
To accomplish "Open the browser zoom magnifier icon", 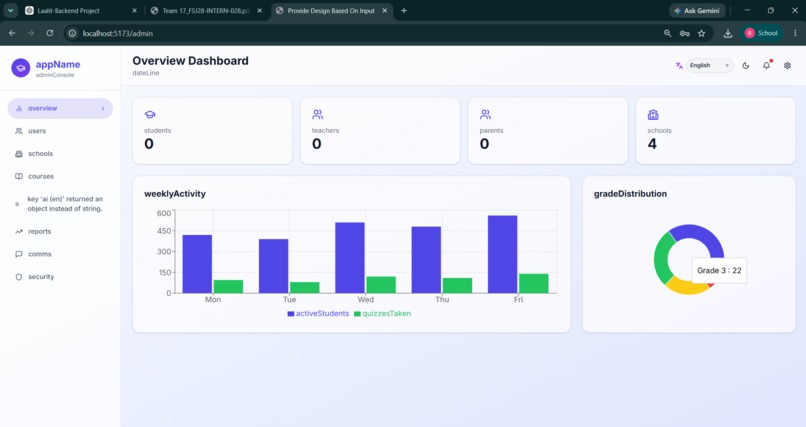I will [x=667, y=33].
